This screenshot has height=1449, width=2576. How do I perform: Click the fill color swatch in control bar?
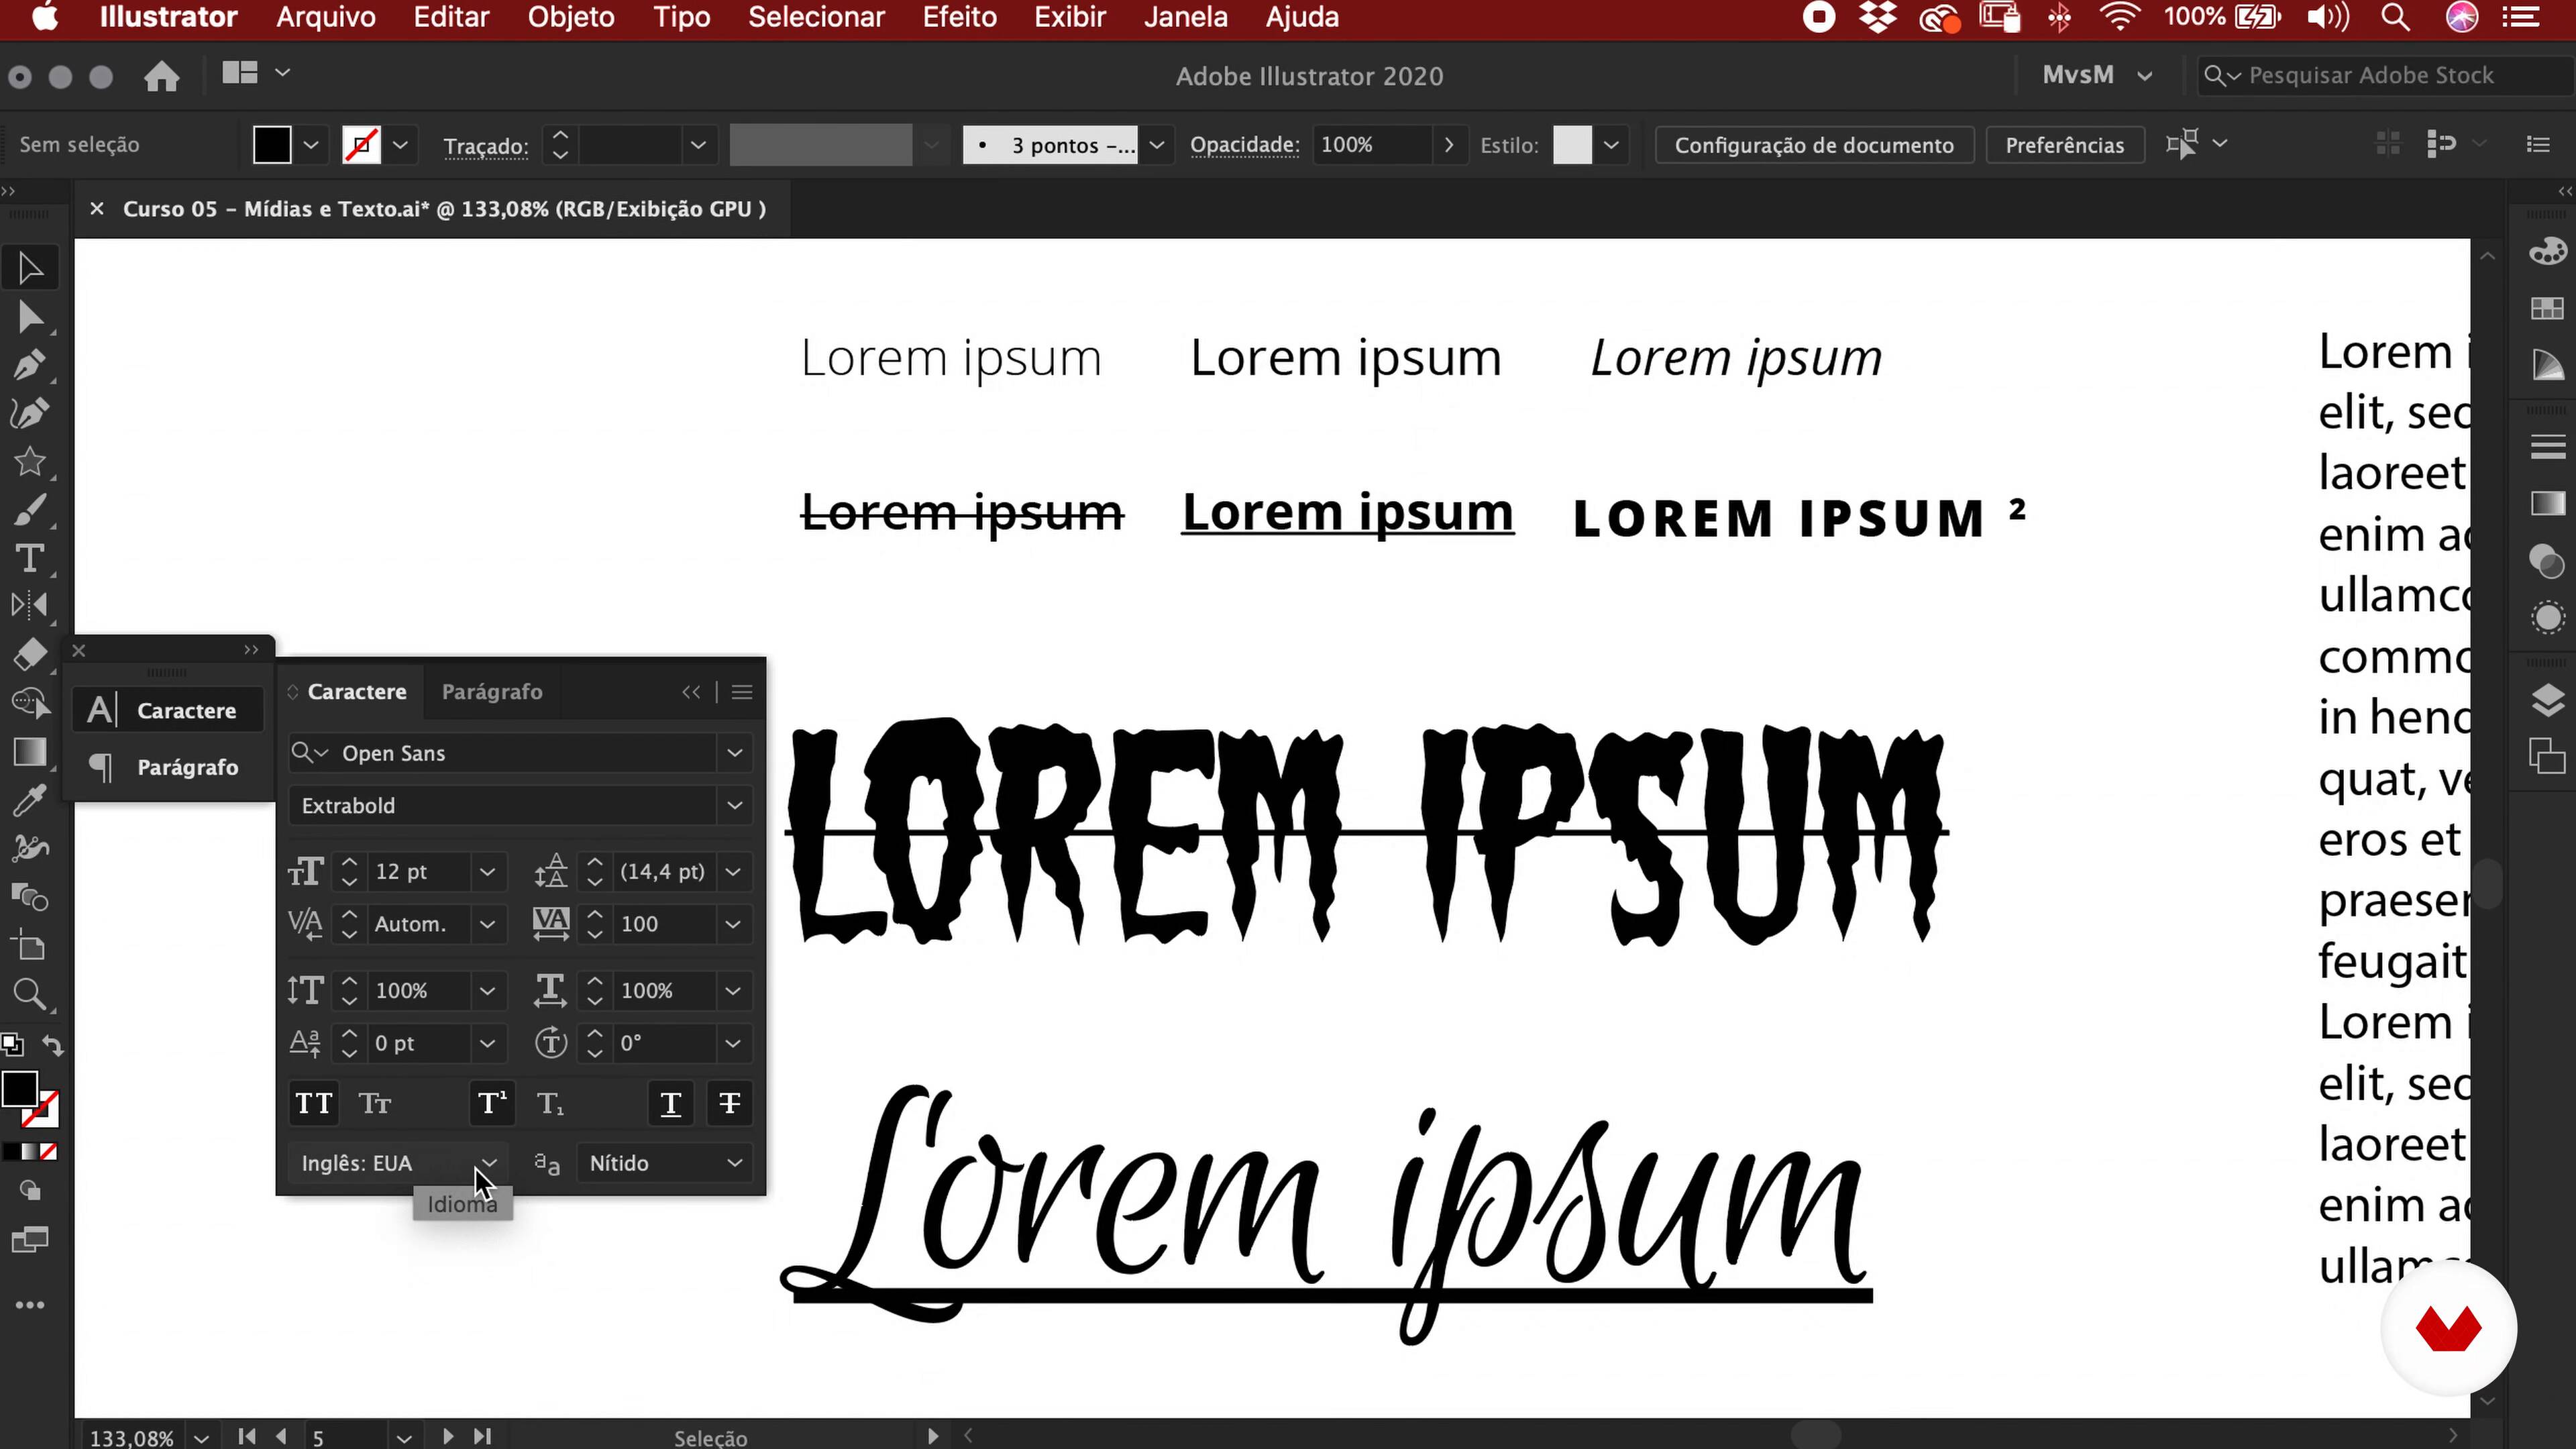pyautogui.click(x=272, y=145)
